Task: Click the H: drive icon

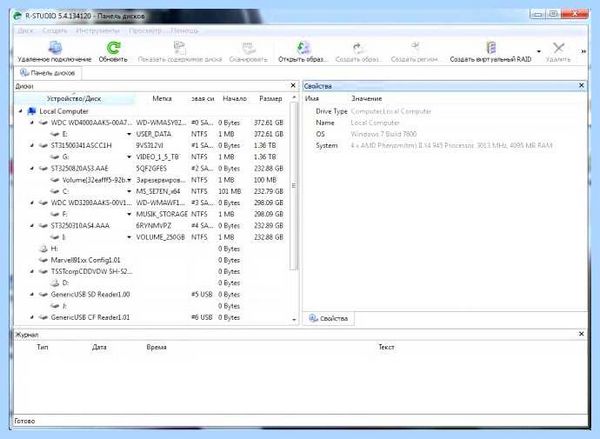Action: (x=43, y=249)
